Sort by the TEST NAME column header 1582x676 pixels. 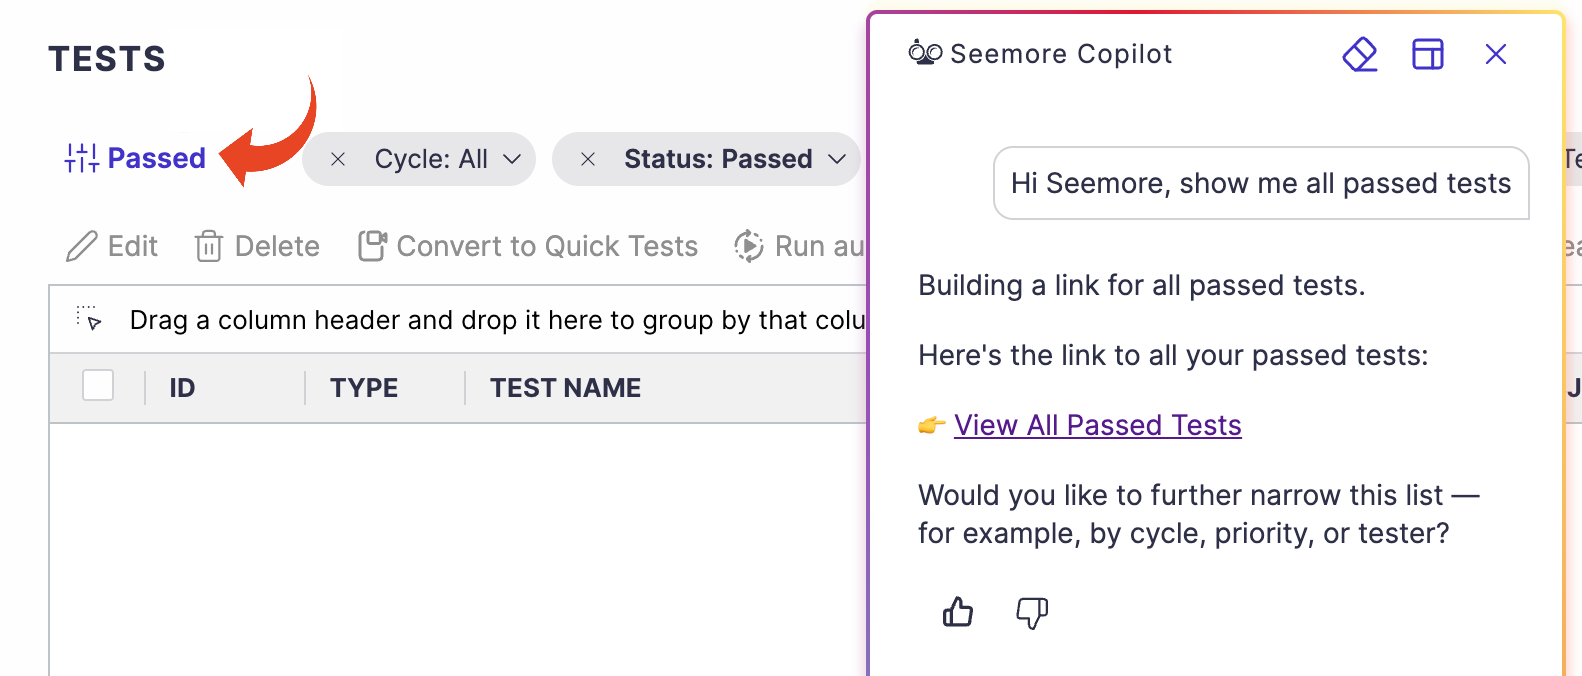coord(565,388)
